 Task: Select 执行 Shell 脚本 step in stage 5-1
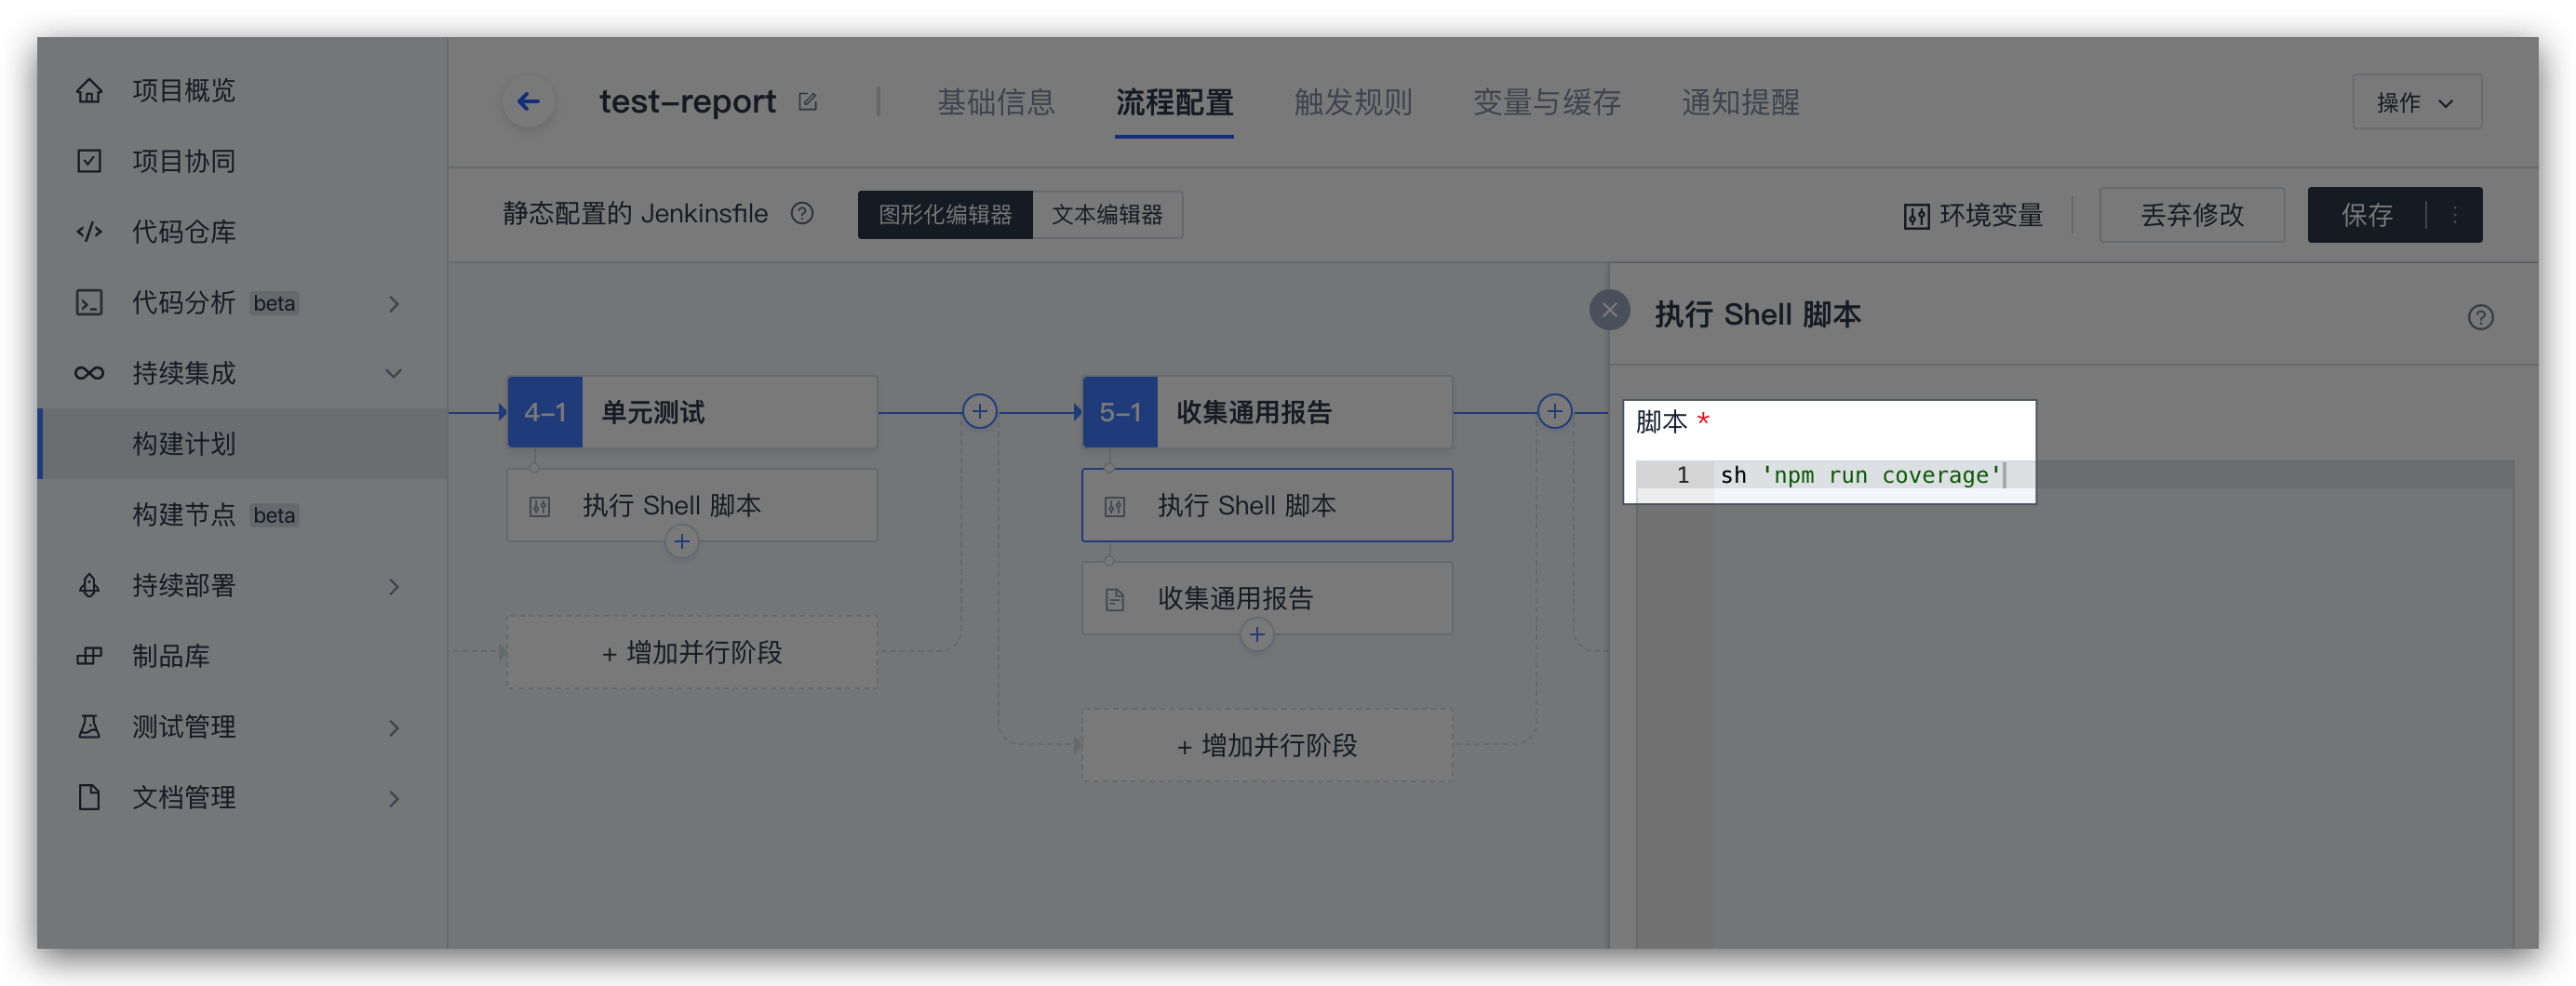(x=1267, y=505)
